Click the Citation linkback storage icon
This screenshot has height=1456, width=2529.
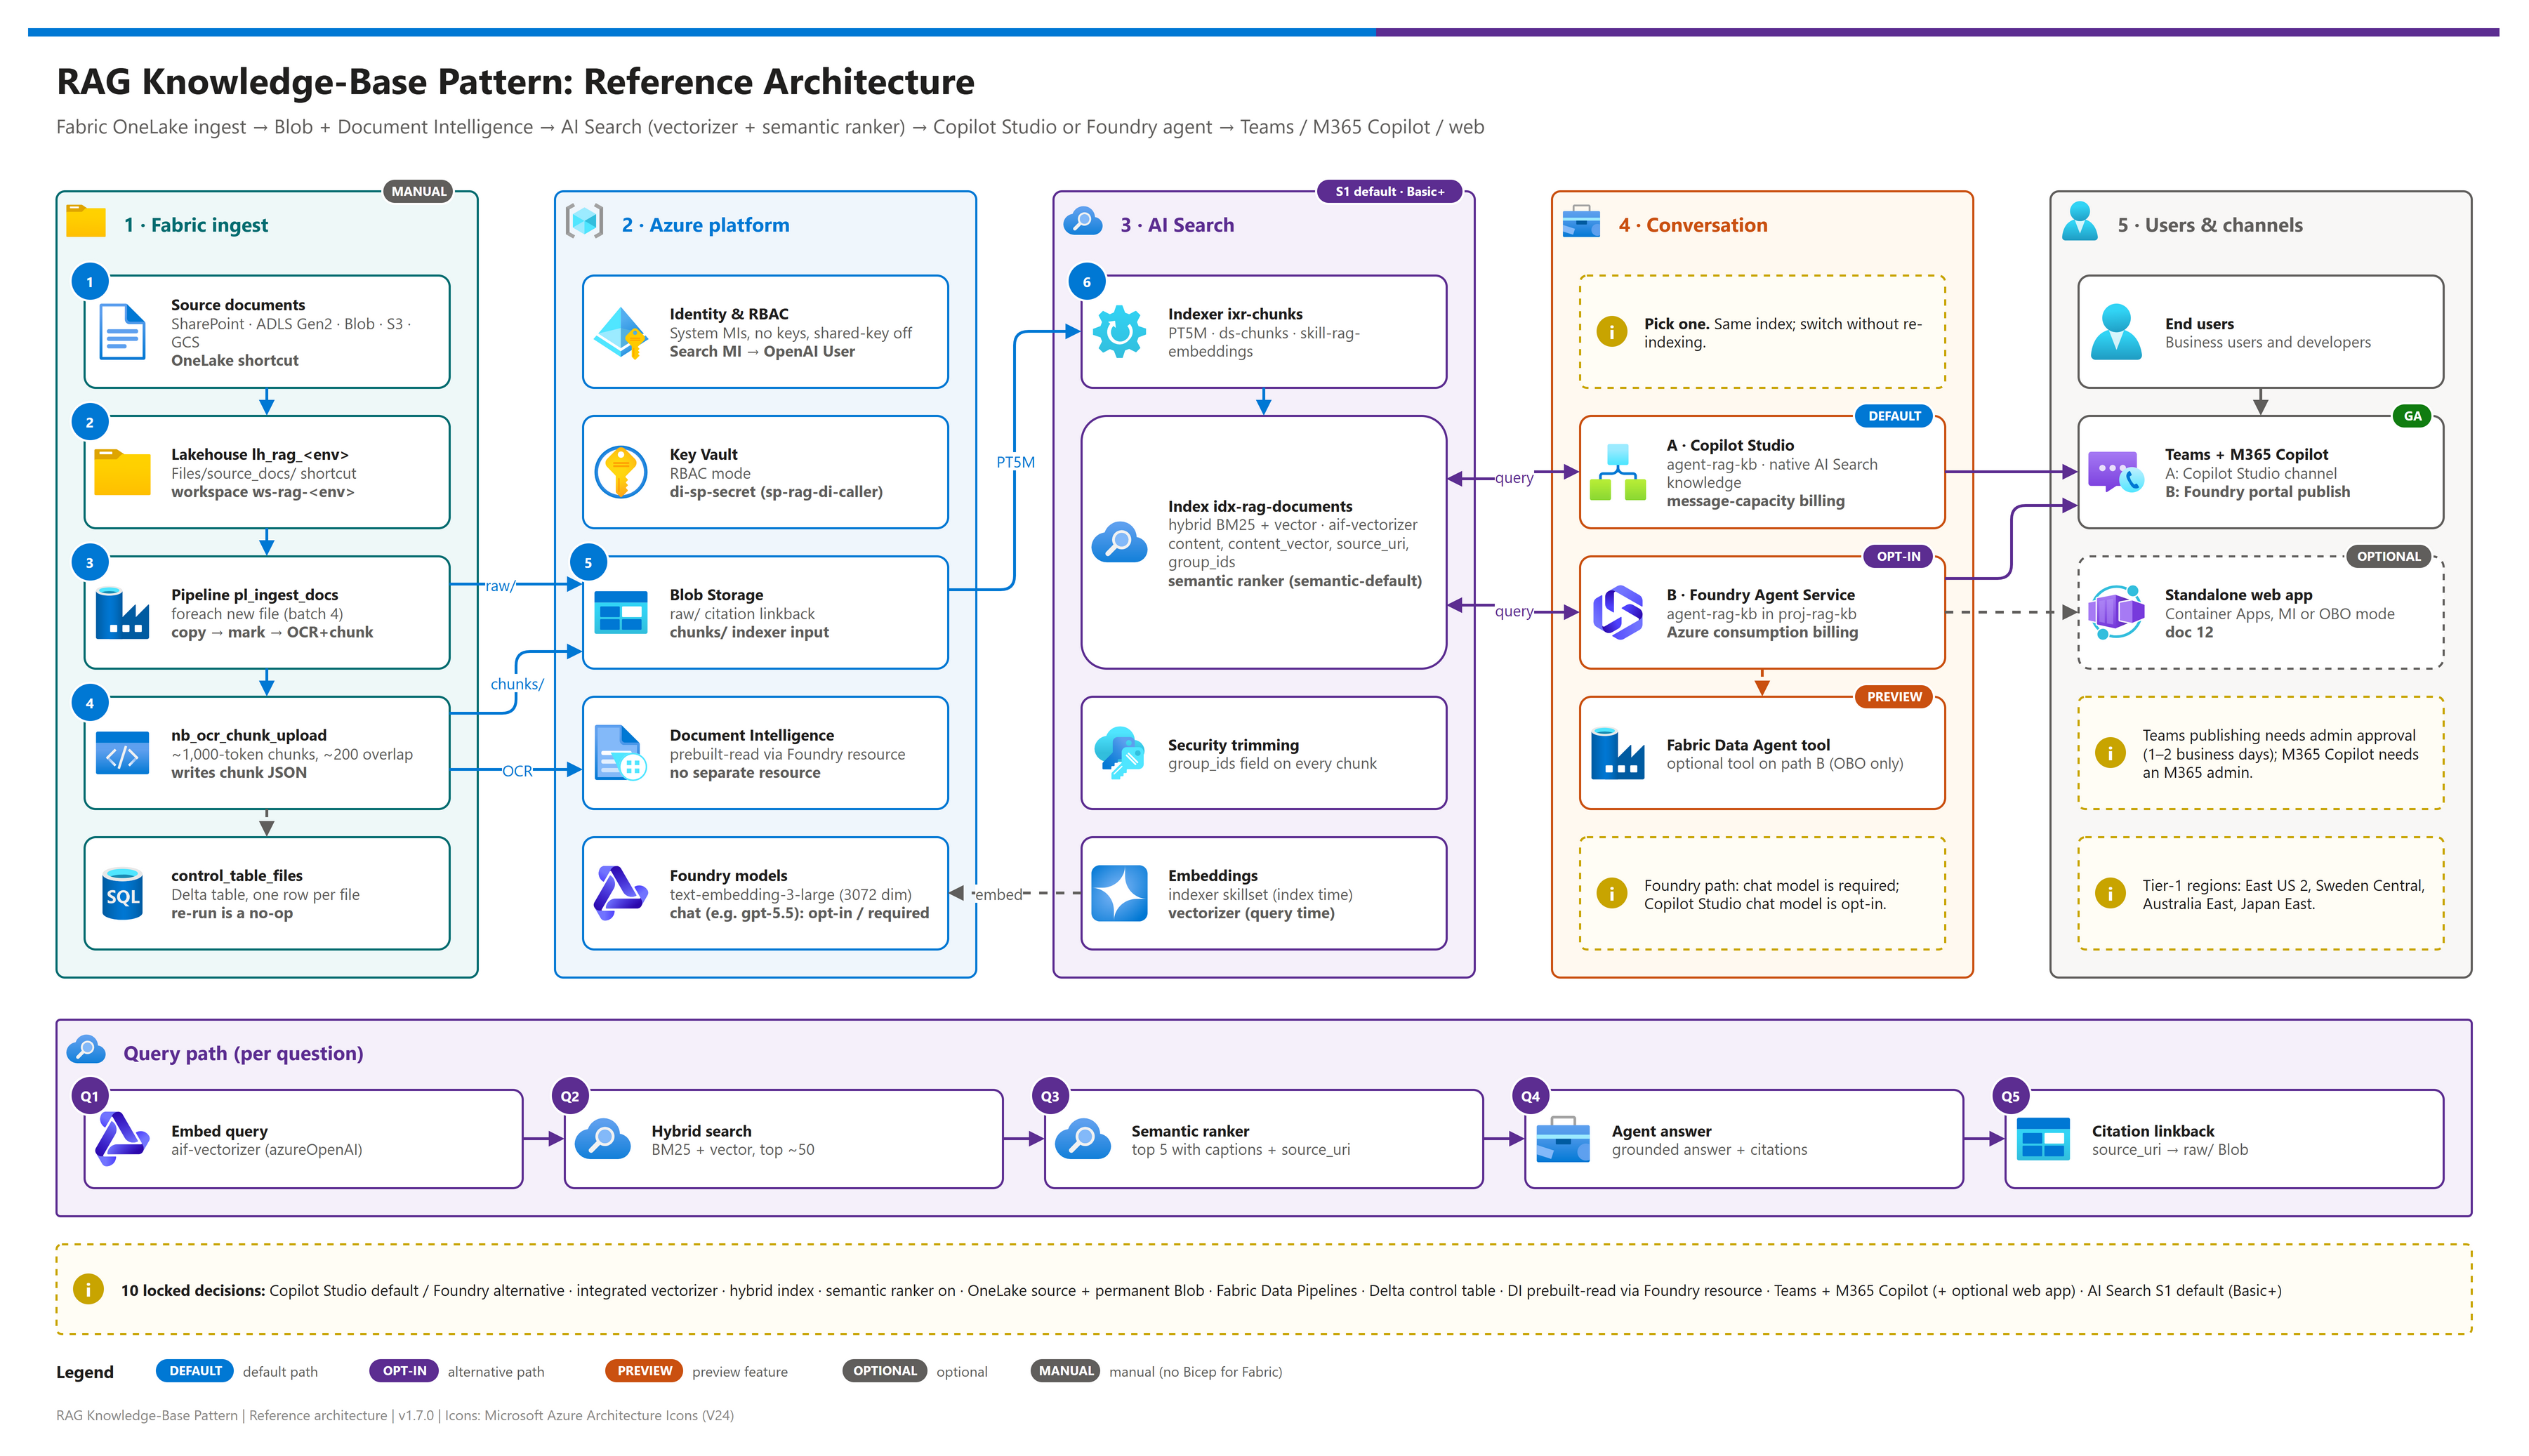click(2044, 1139)
